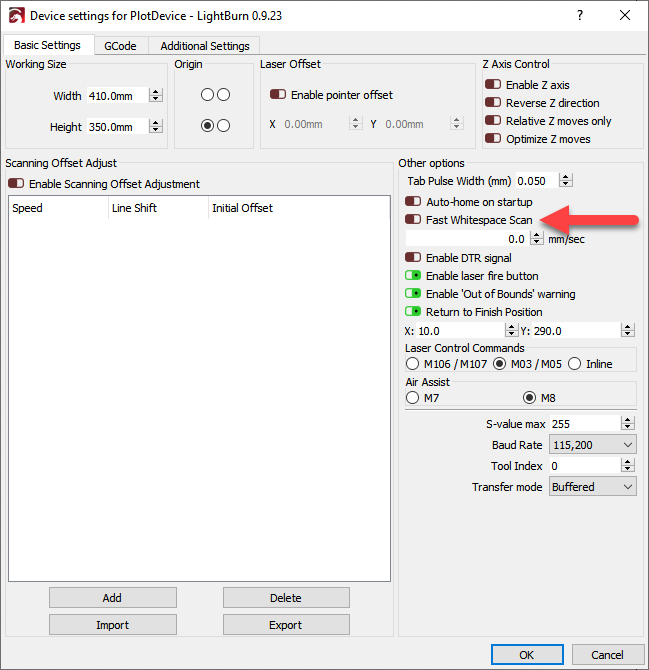Click the Working Size Height field
This screenshot has height=670, width=649.
click(118, 126)
